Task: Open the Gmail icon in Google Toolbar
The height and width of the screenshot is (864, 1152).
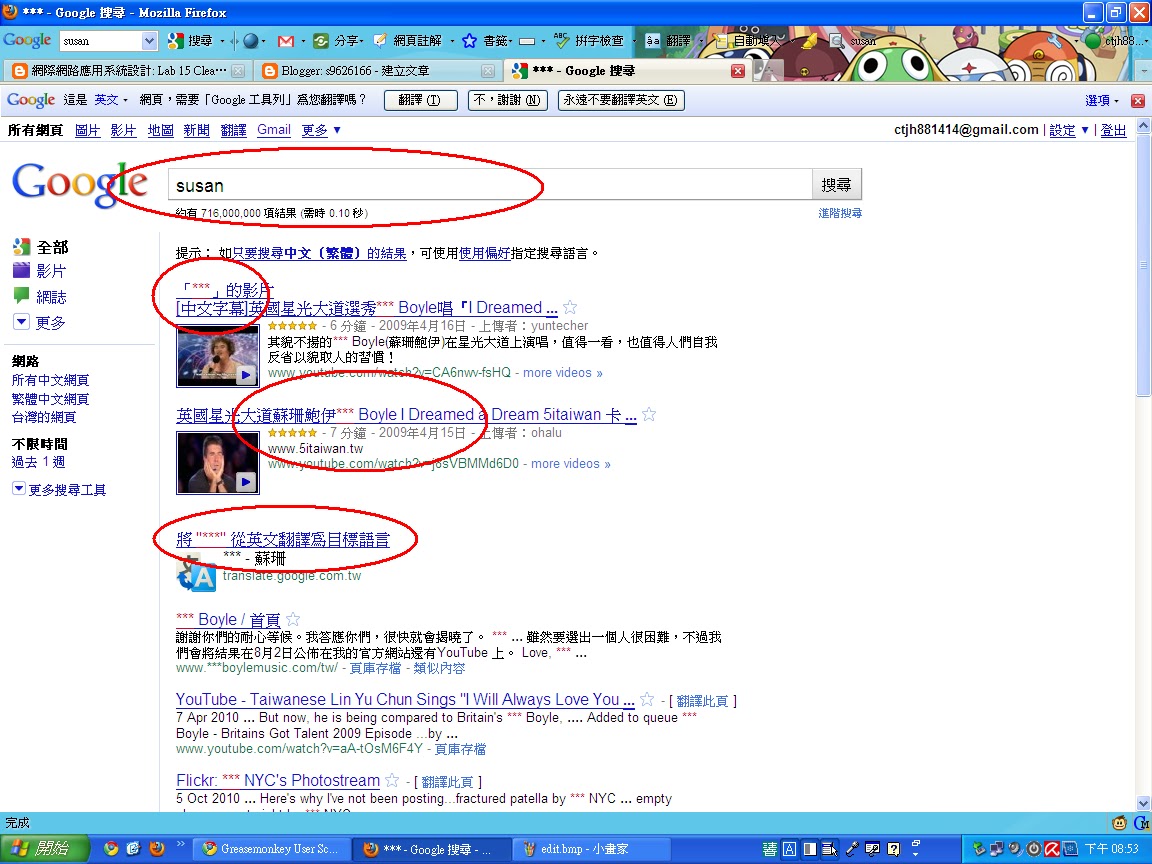Action: (x=286, y=41)
